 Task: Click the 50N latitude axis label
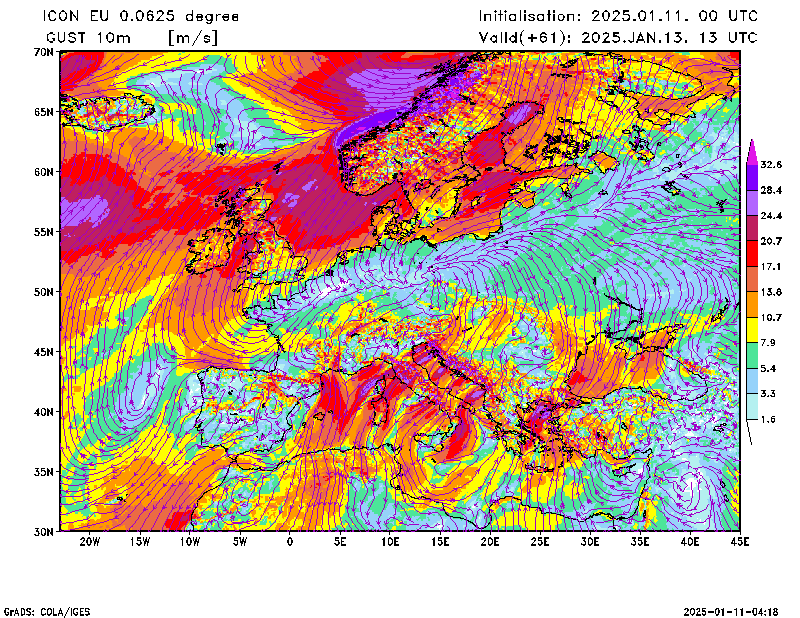(44, 292)
